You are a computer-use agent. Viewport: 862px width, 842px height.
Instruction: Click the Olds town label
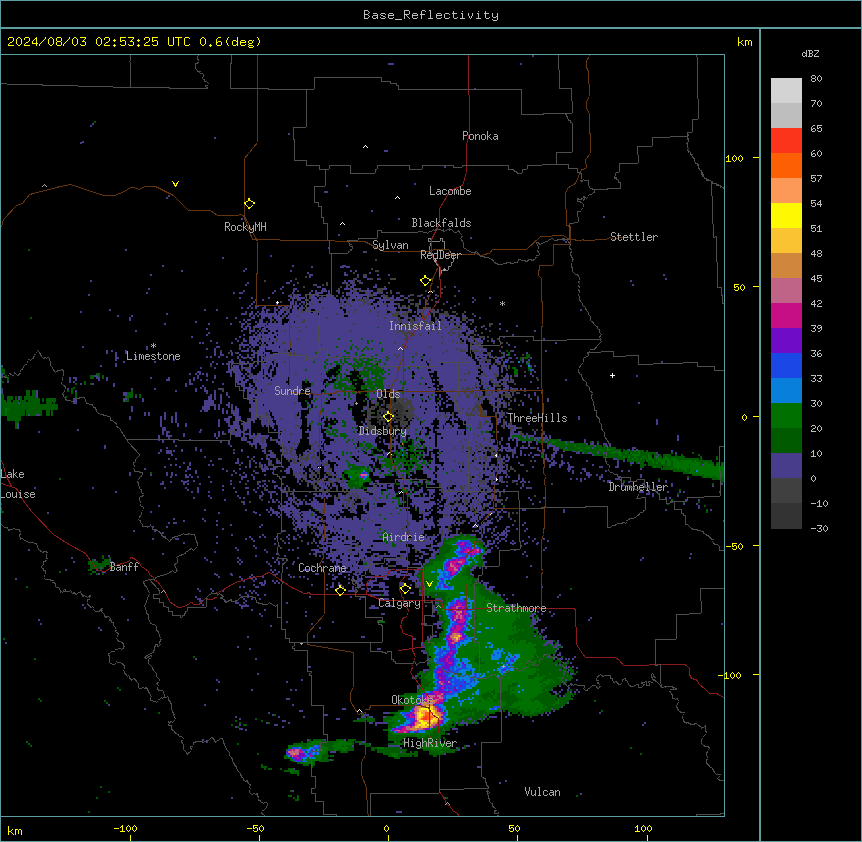pyautogui.click(x=388, y=394)
